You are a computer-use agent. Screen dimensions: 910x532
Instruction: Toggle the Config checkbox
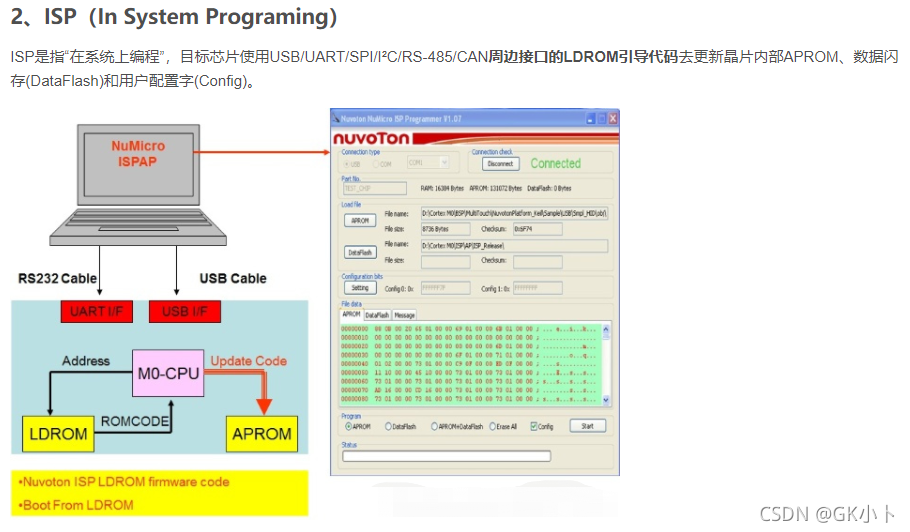534,426
